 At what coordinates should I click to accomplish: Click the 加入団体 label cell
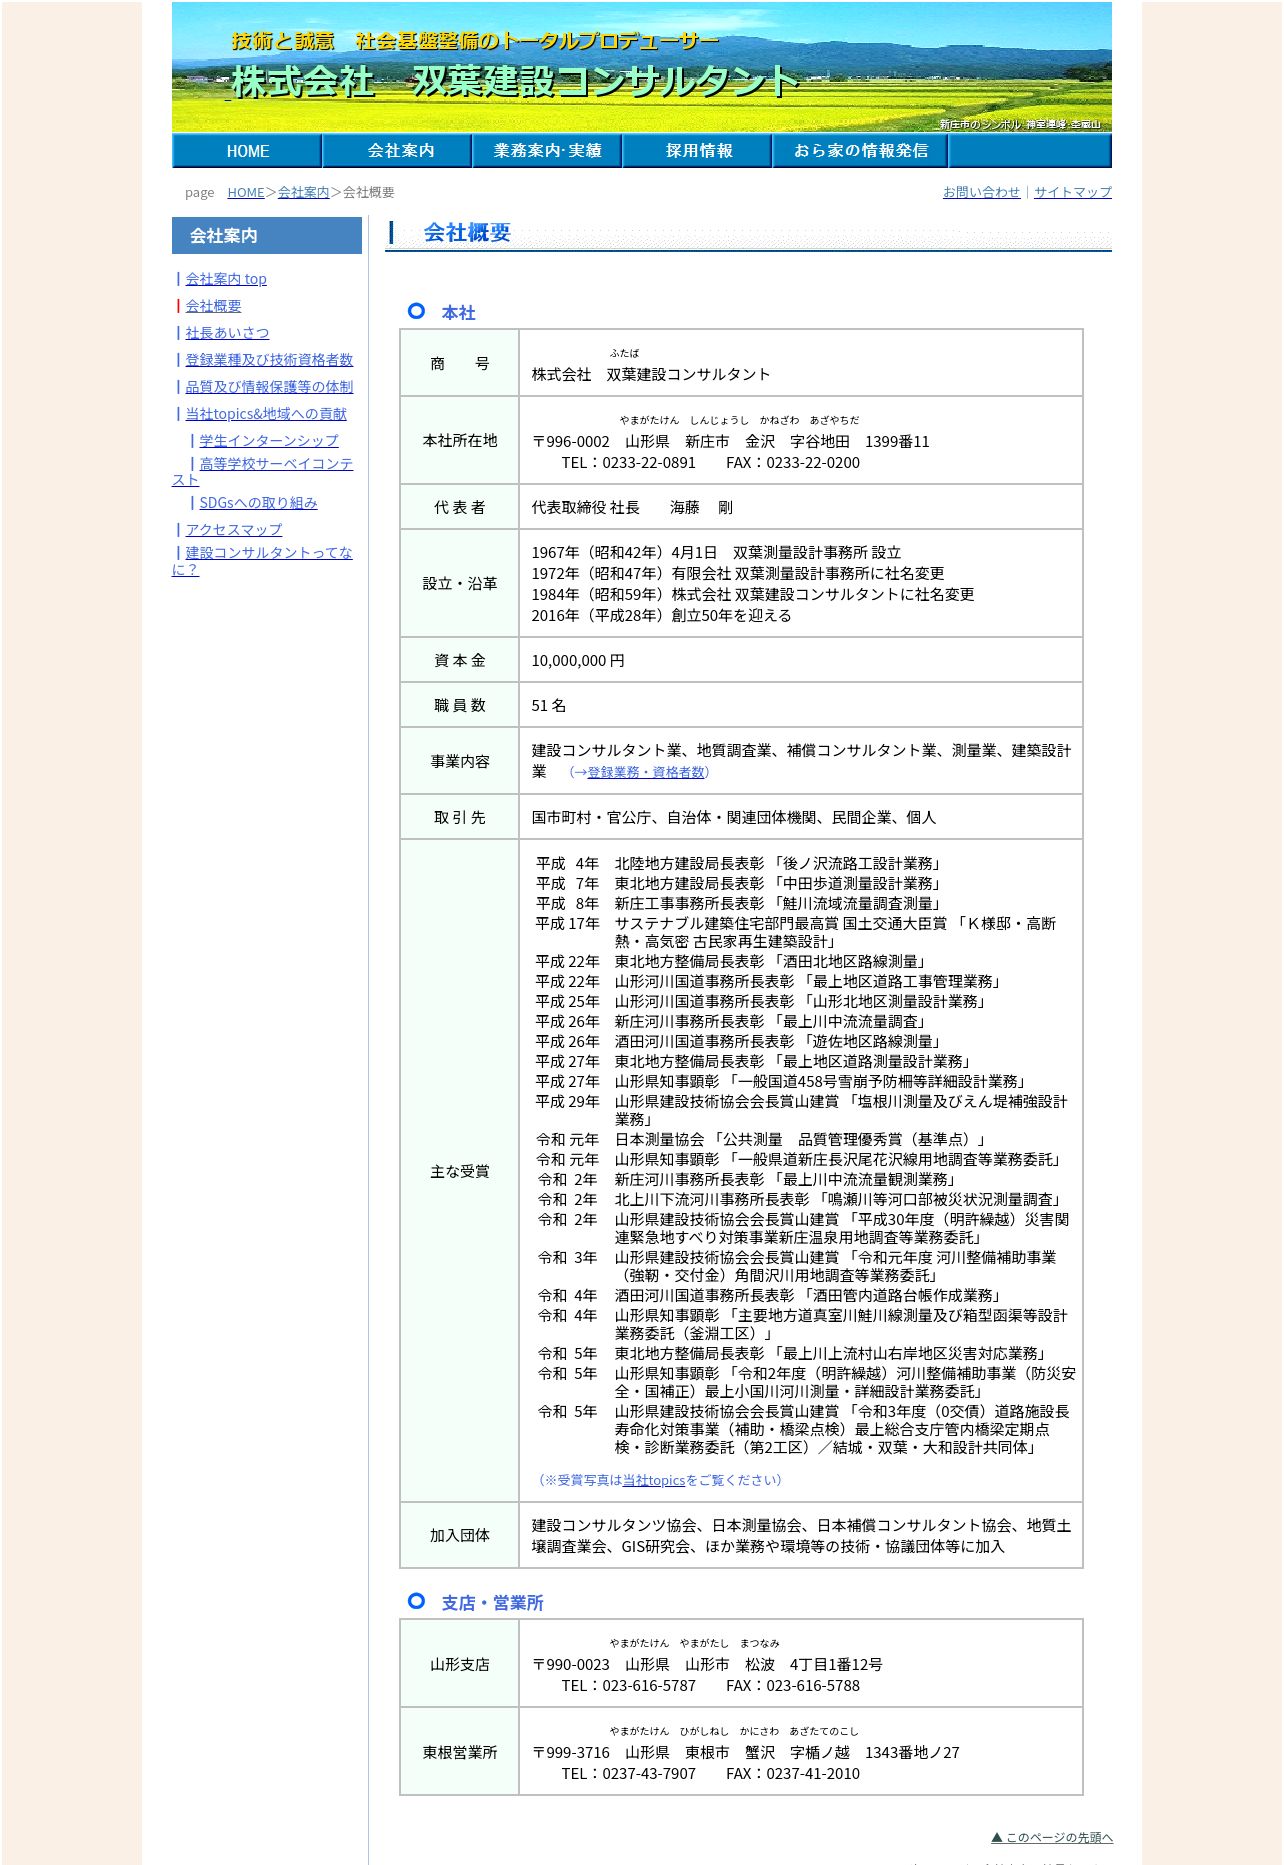[x=460, y=1536]
